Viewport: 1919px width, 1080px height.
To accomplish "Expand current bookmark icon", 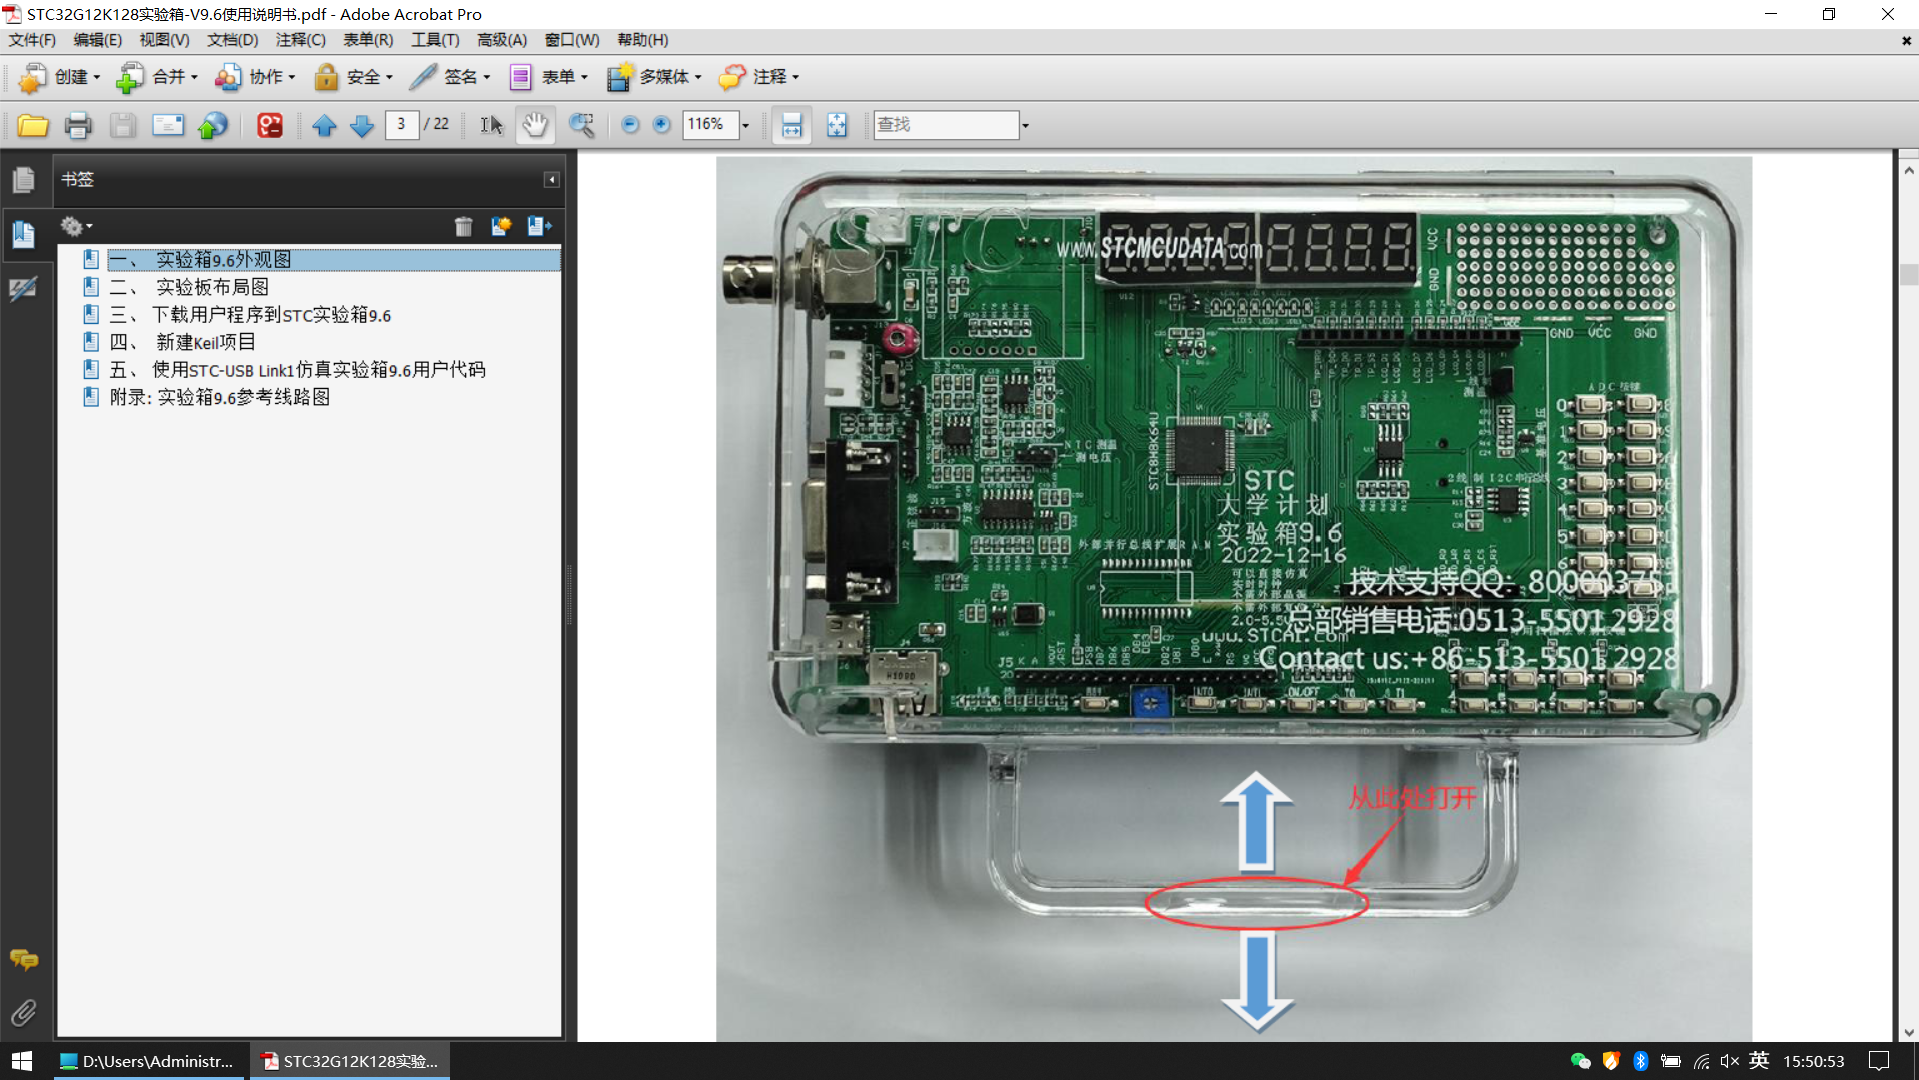I will pos(540,226).
